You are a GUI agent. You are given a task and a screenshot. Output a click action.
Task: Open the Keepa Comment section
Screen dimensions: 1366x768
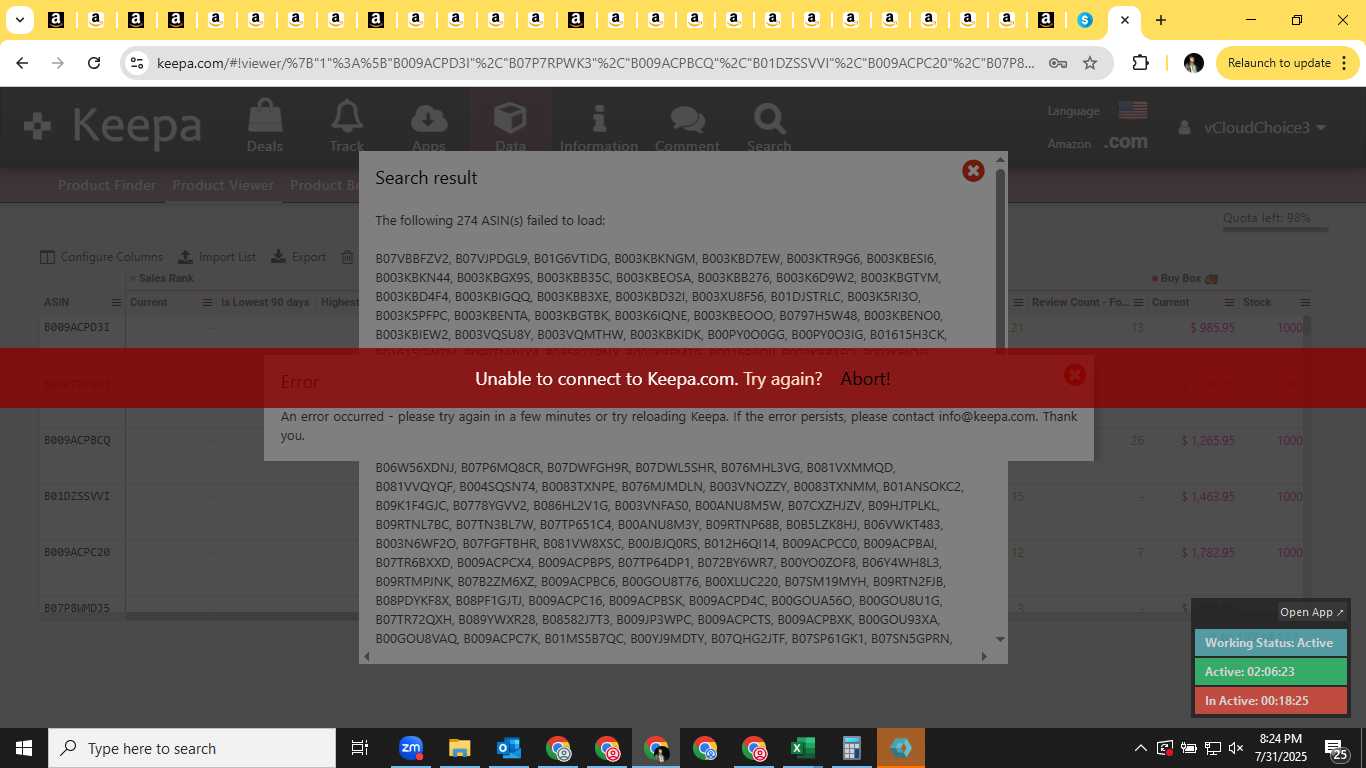click(x=687, y=126)
